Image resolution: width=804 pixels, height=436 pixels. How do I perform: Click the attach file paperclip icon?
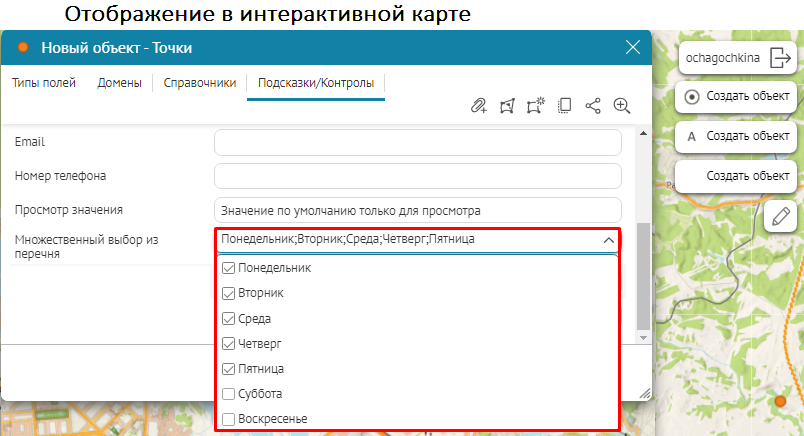(478, 106)
